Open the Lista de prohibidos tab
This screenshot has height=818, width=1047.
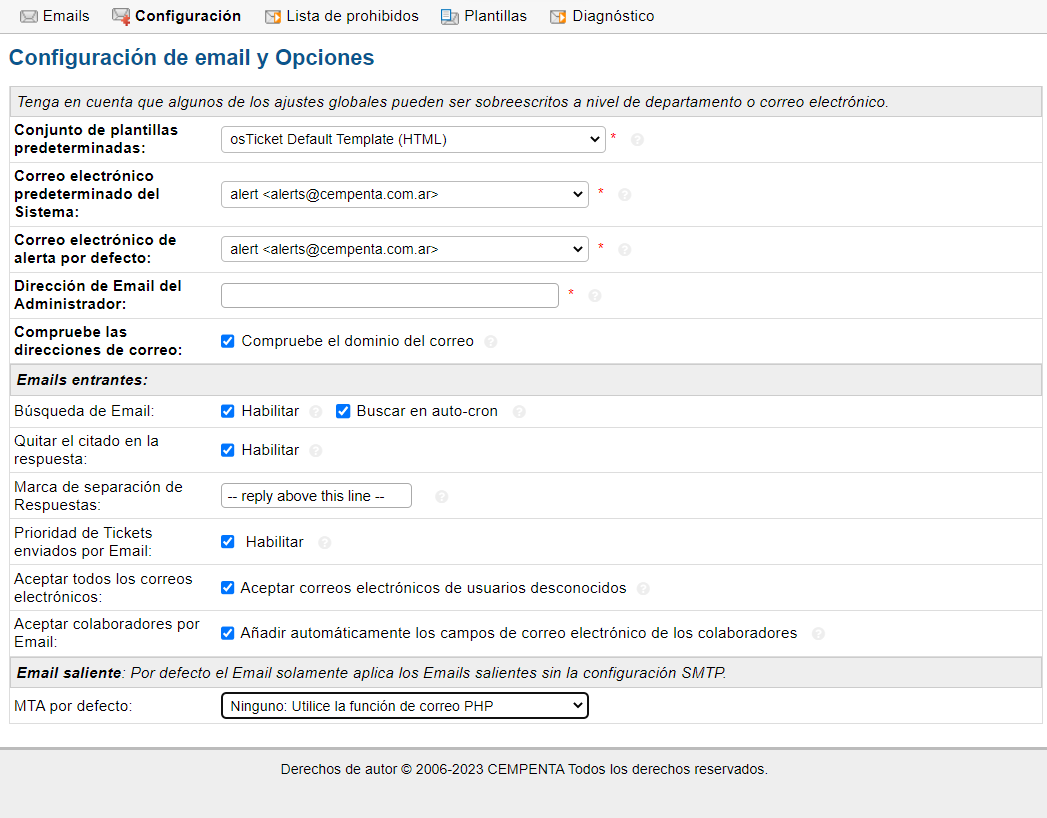pos(341,16)
